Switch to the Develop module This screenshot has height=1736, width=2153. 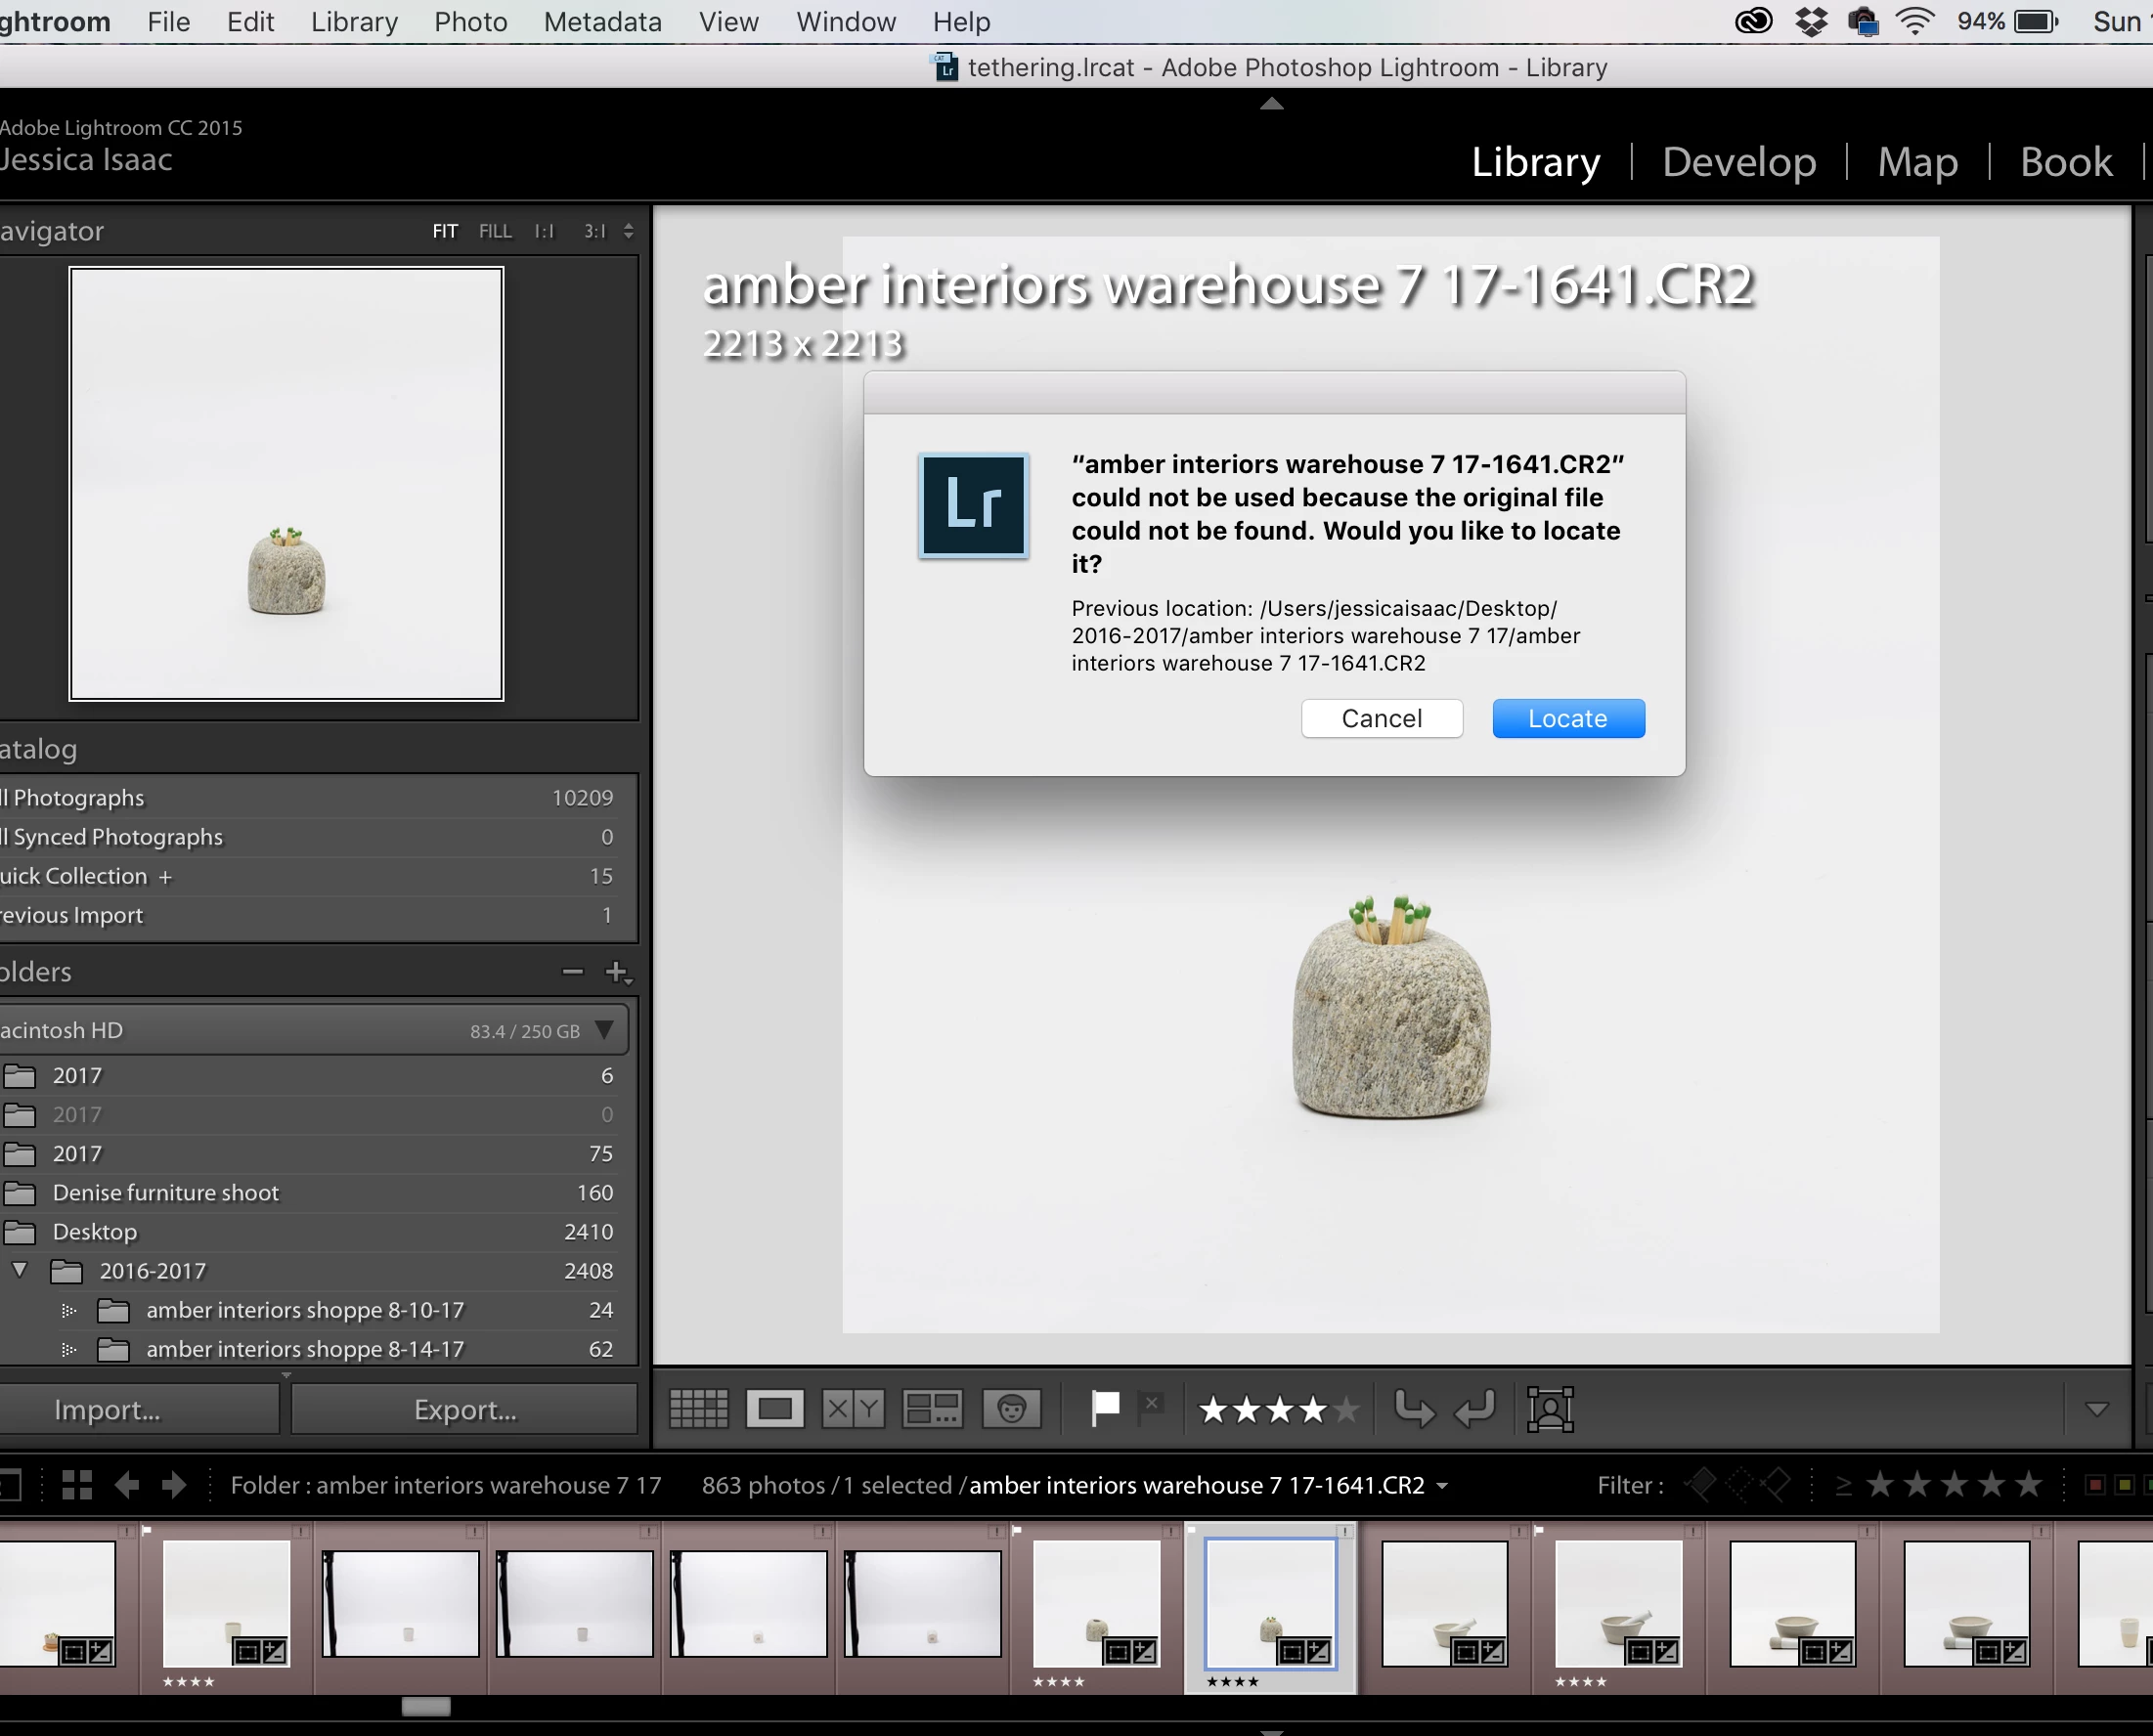click(1738, 162)
